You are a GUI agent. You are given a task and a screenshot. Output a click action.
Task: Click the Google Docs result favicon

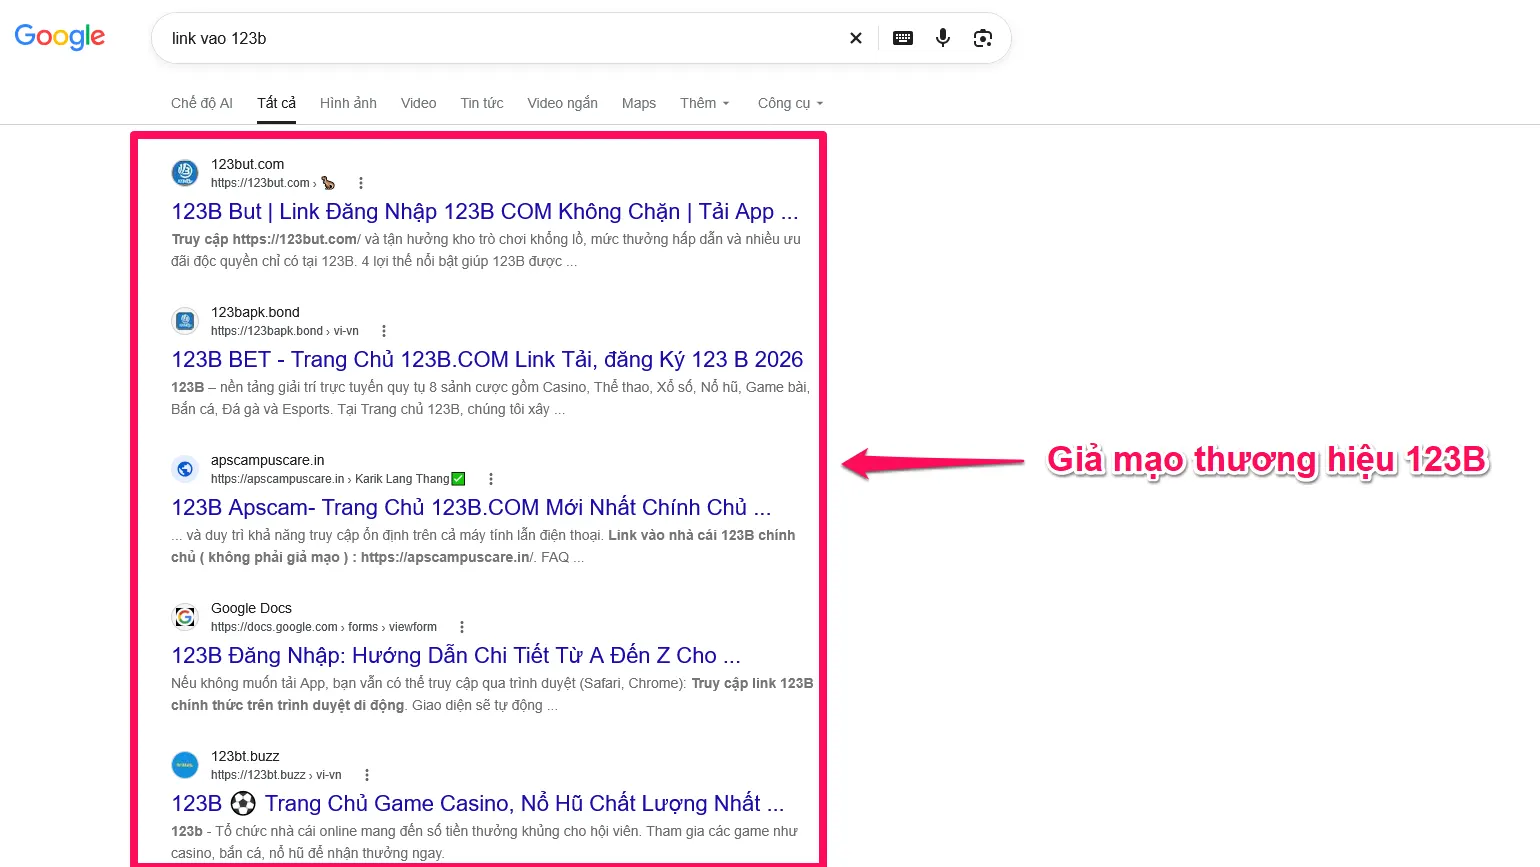(185, 617)
